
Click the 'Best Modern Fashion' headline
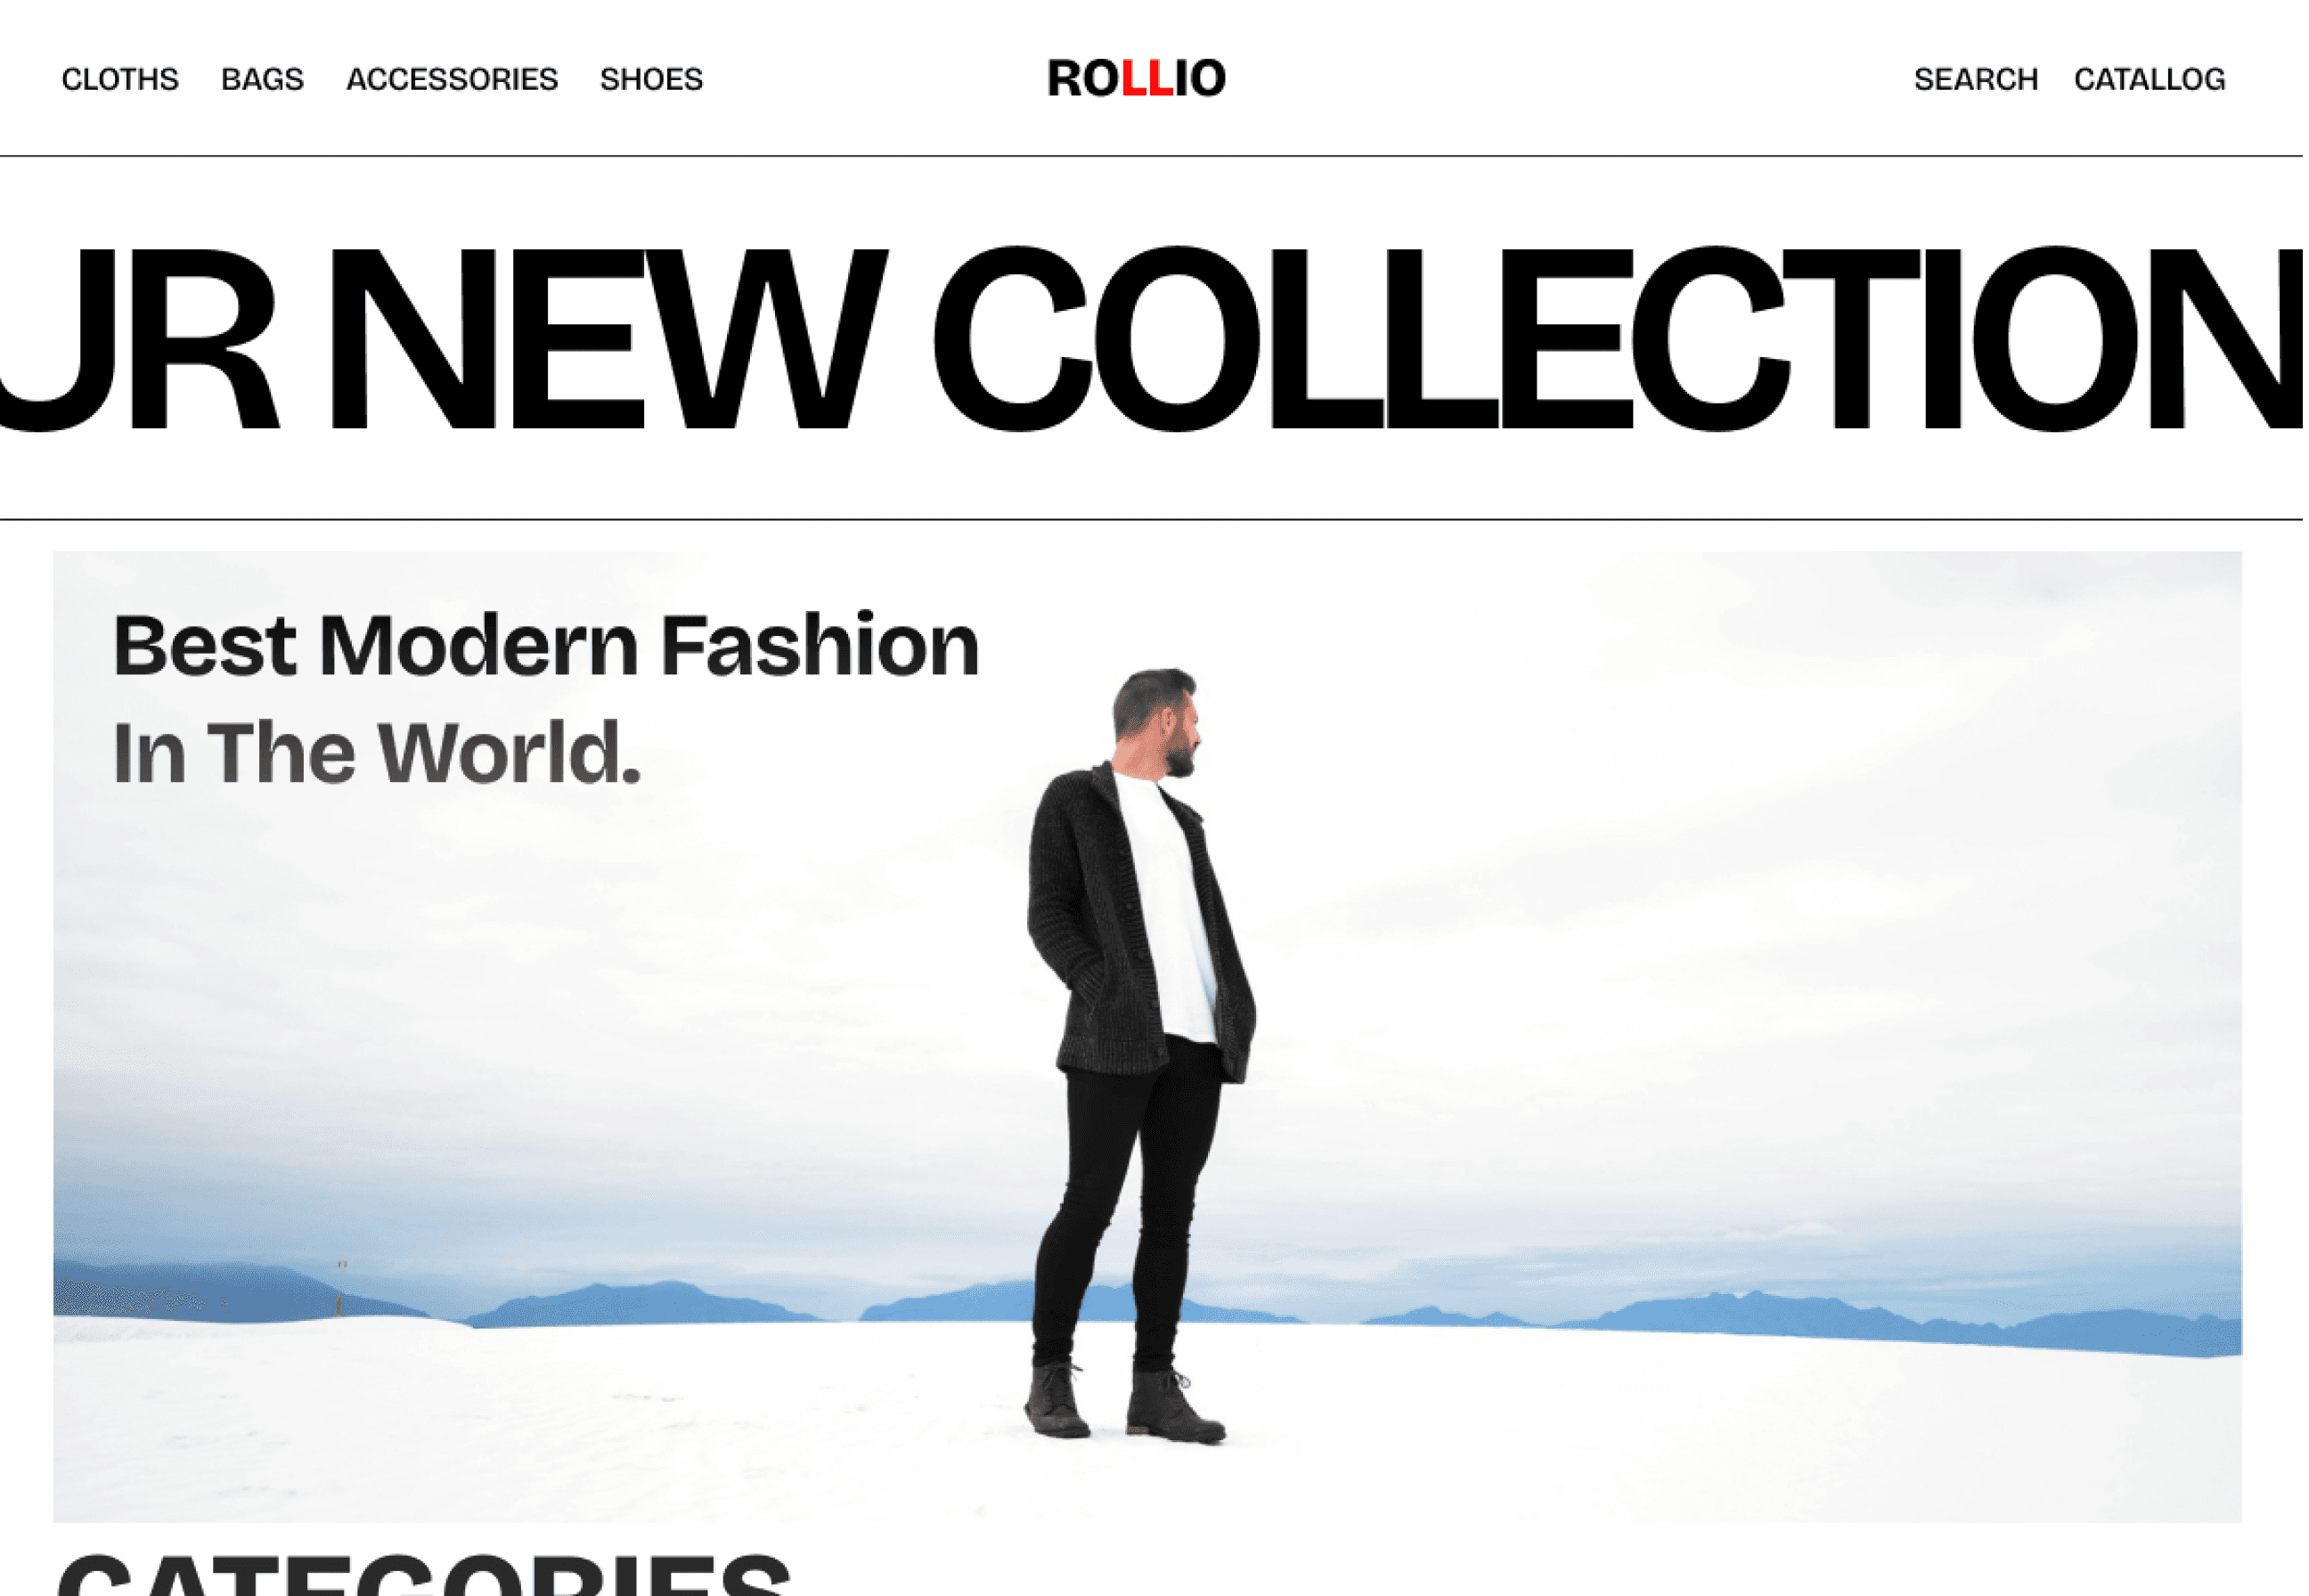[x=546, y=645]
